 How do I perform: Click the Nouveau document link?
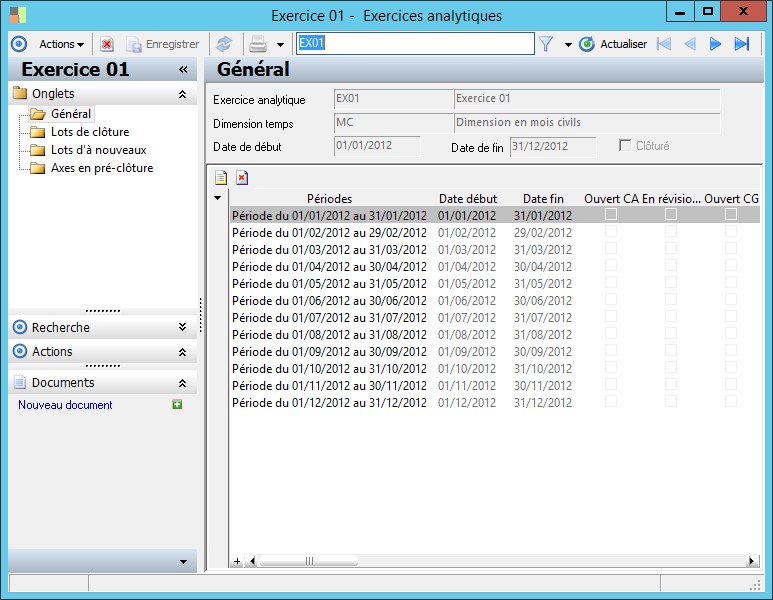(65, 405)
